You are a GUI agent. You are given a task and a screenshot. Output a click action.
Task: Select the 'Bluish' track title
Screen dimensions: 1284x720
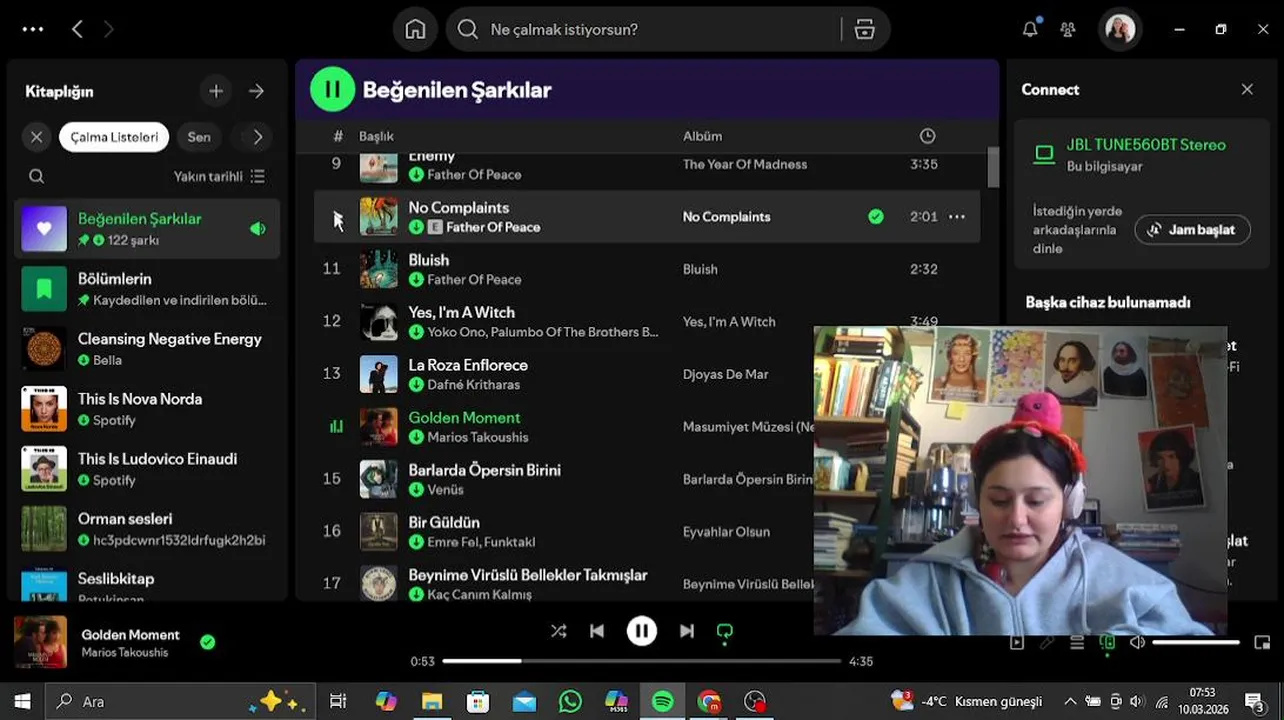click(429, 260)
